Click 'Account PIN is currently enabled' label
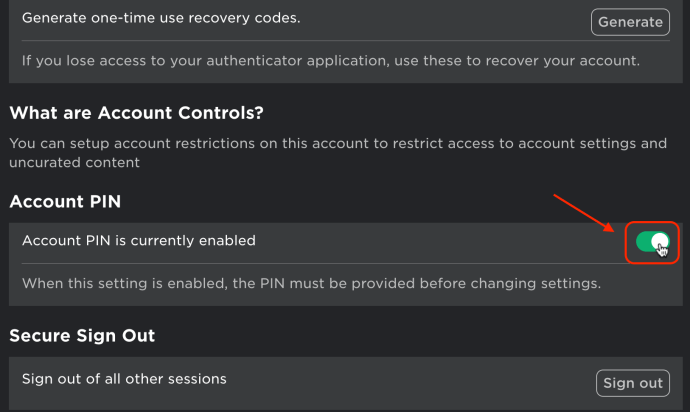 coord(139,240)
